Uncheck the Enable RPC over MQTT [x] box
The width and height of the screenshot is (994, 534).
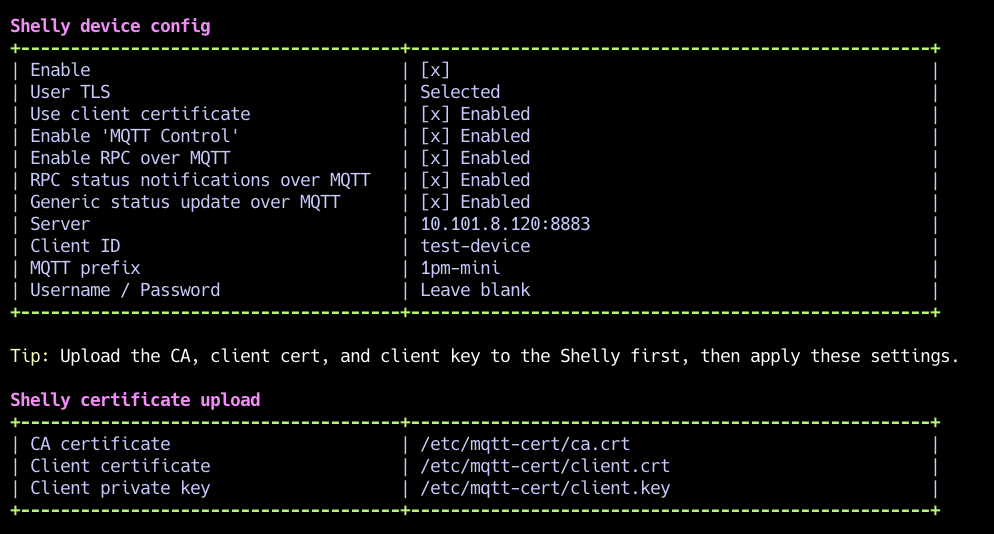pyautogui.click(x=435, y=158)
